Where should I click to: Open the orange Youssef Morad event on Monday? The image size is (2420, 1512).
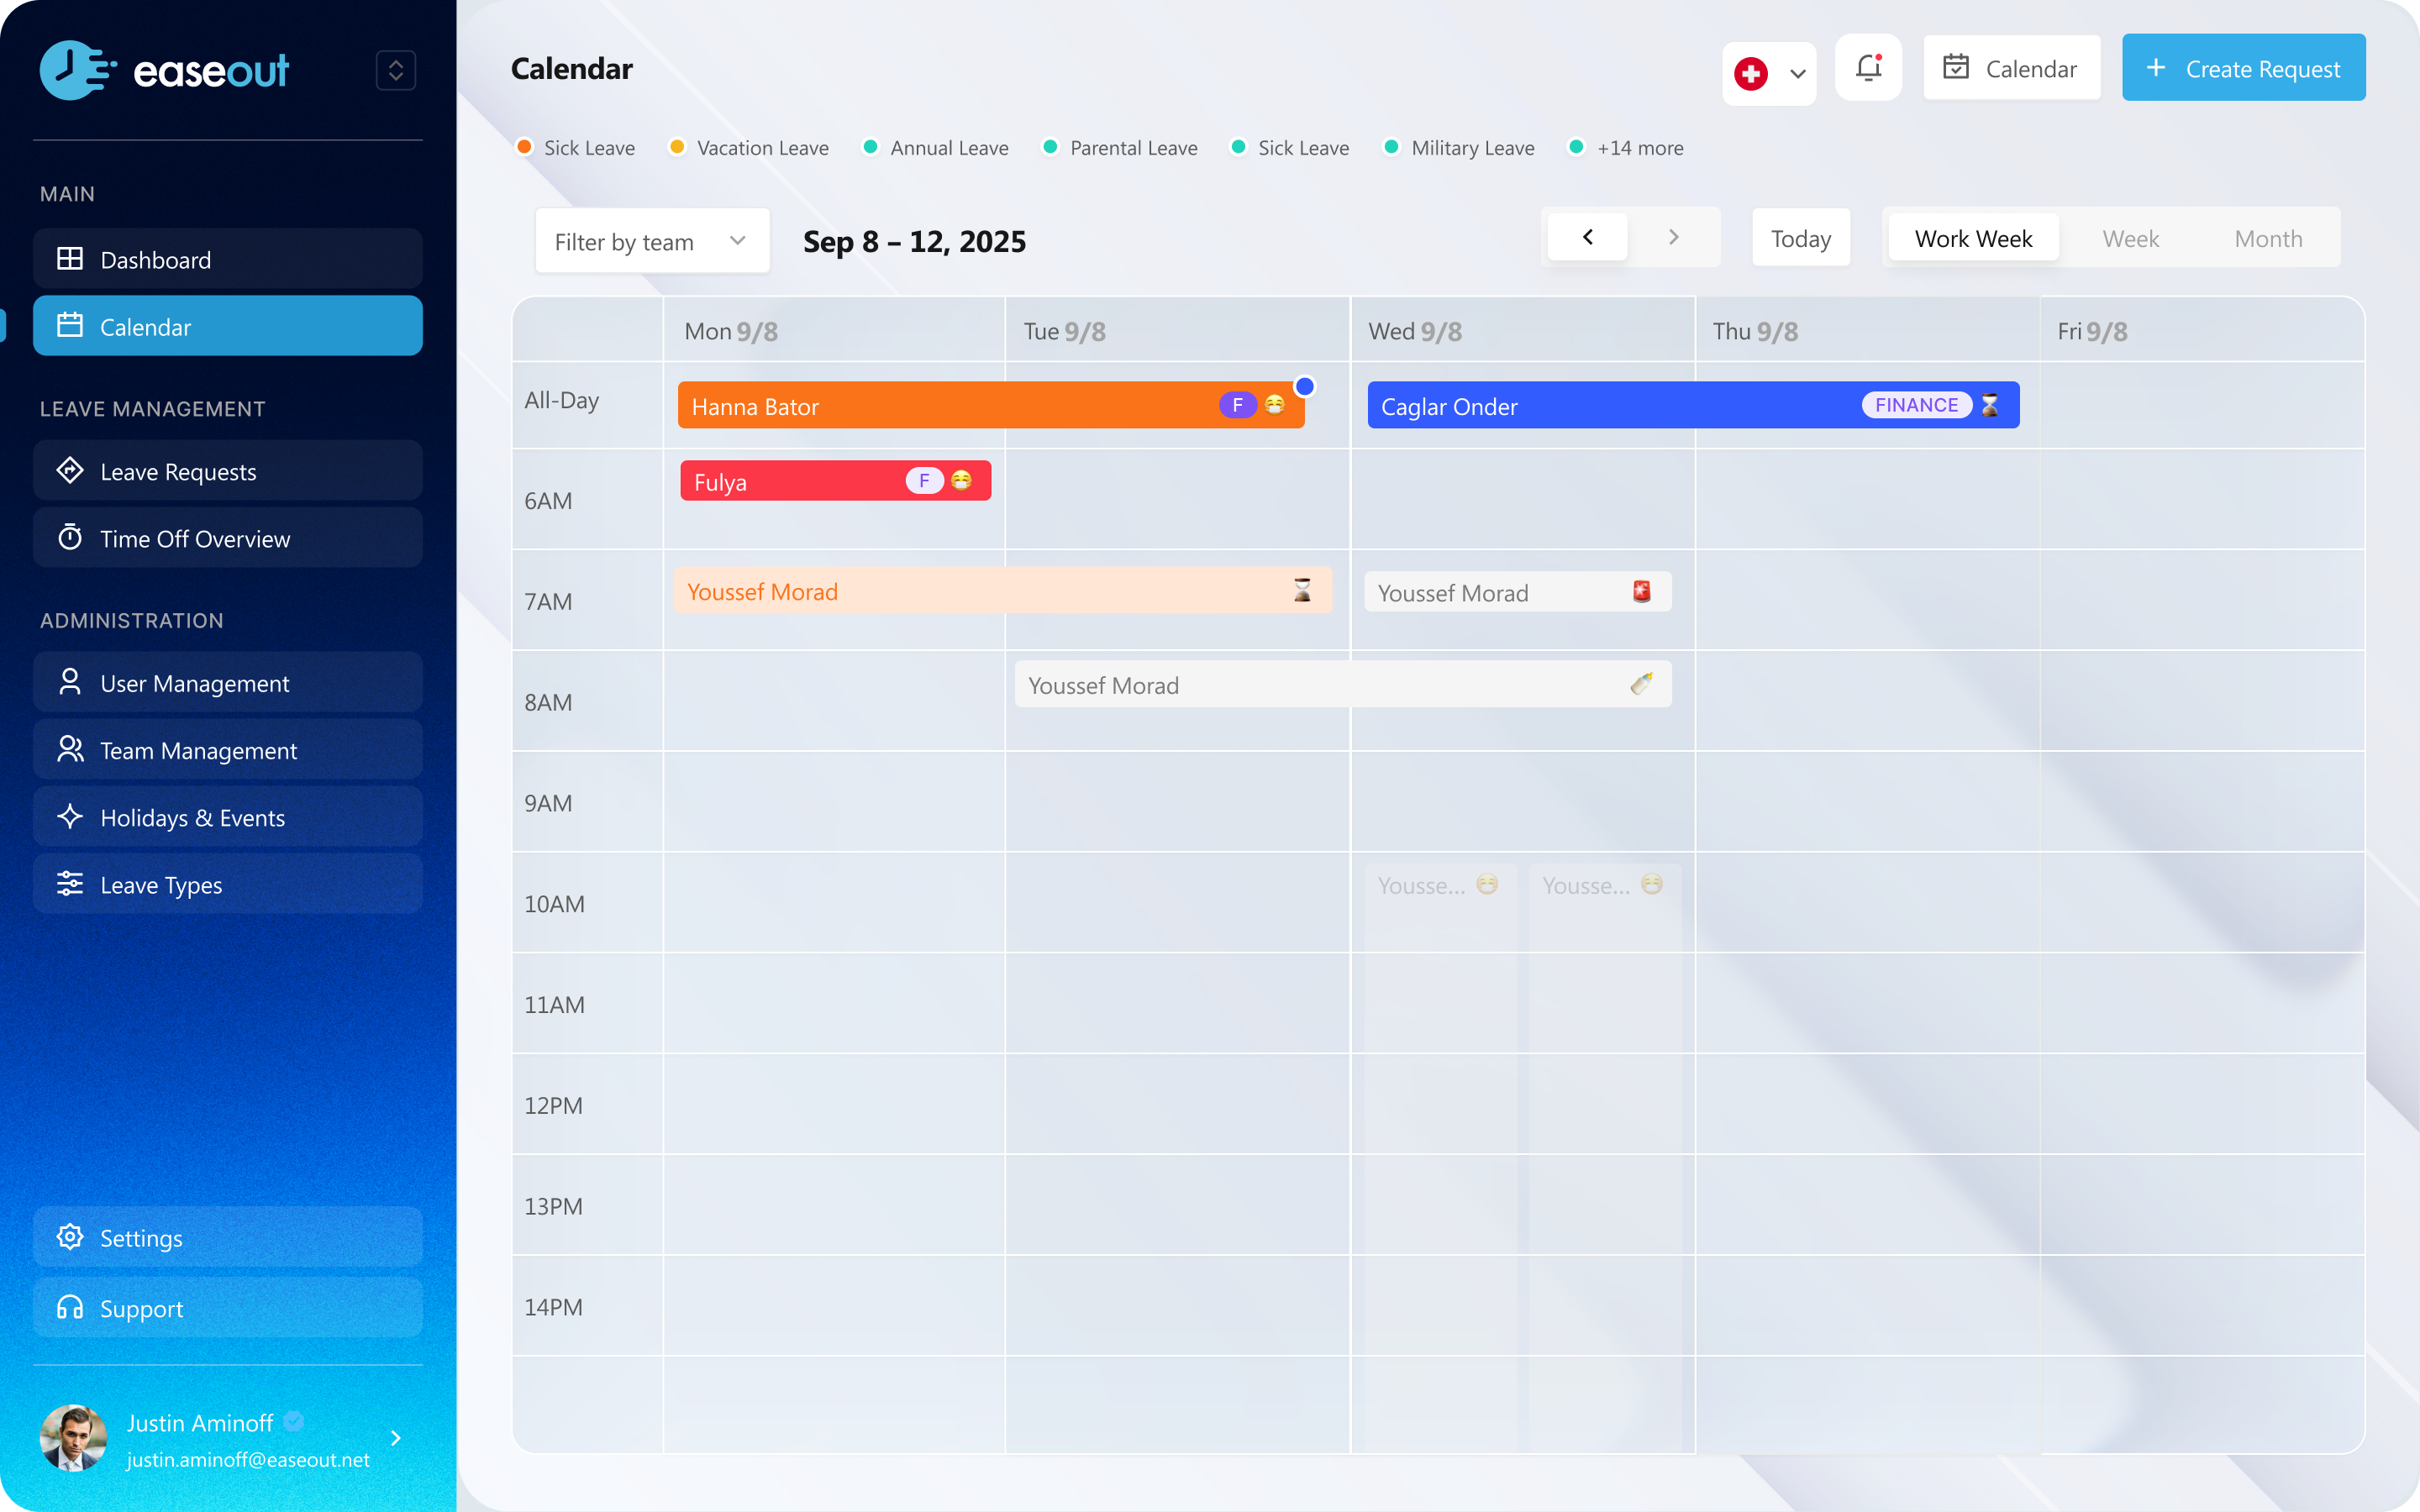[1003, 591]
